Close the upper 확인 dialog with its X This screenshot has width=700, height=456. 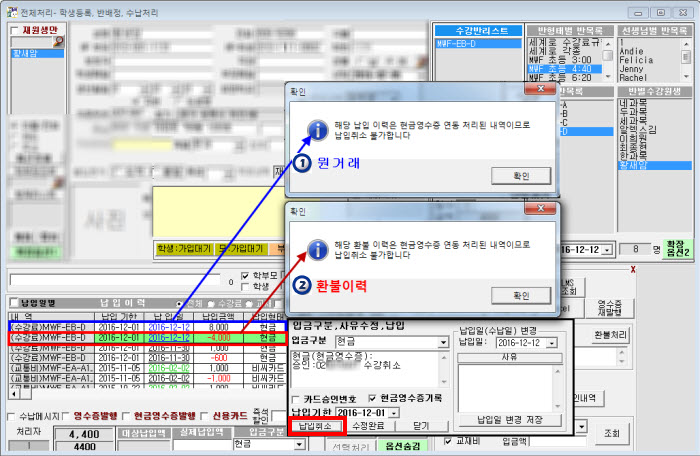coord(540,88)
